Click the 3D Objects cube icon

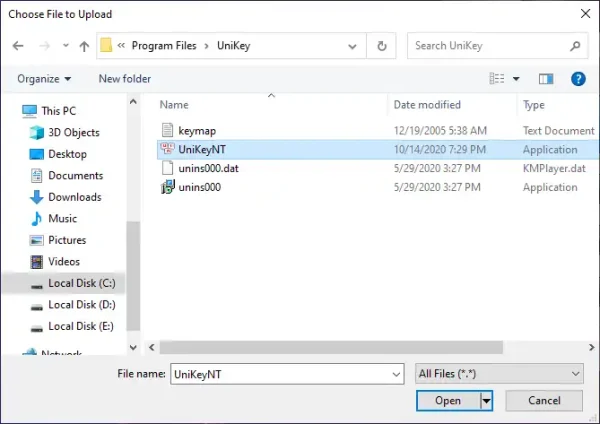37,132
